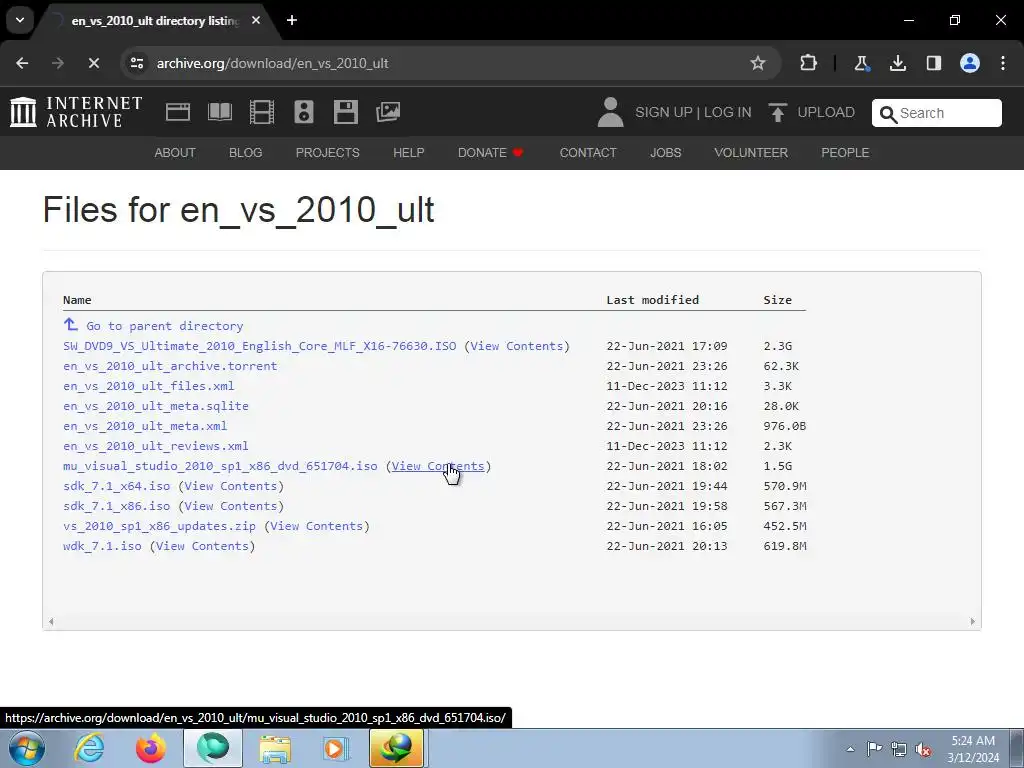Viewport: 1024px width, 768px height.
Task: Open the Images icon
Action: (388, 112)
